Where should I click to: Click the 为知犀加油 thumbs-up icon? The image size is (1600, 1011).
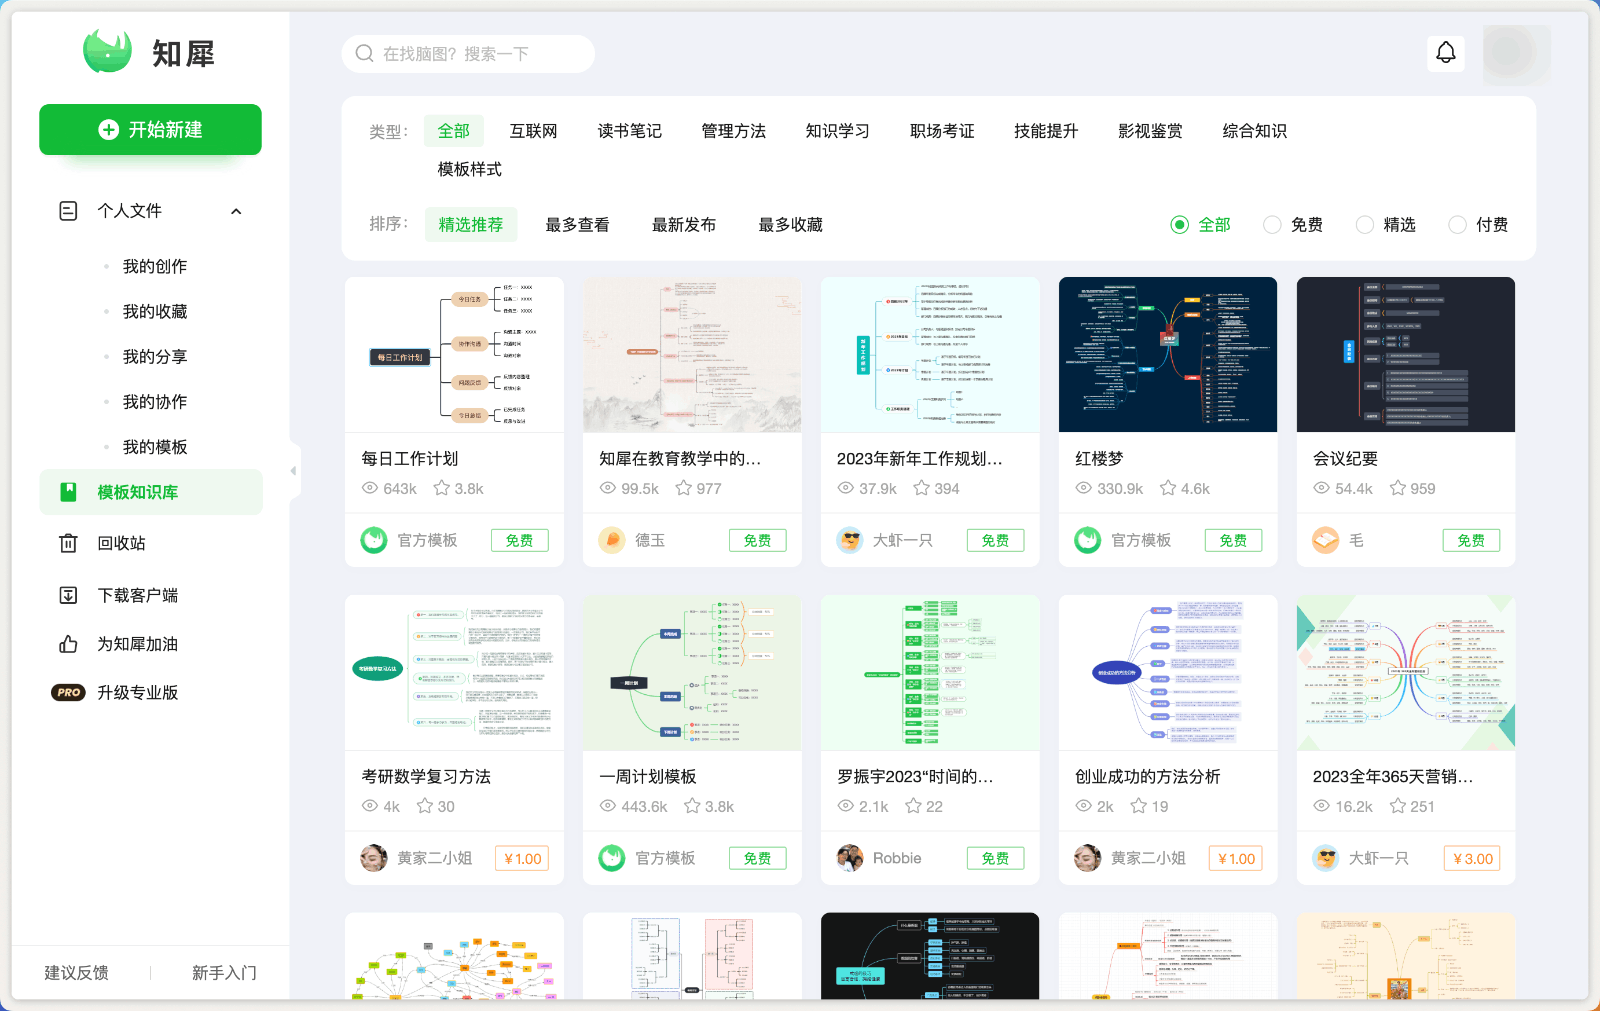pyautogui.click(x=68, y=644)
